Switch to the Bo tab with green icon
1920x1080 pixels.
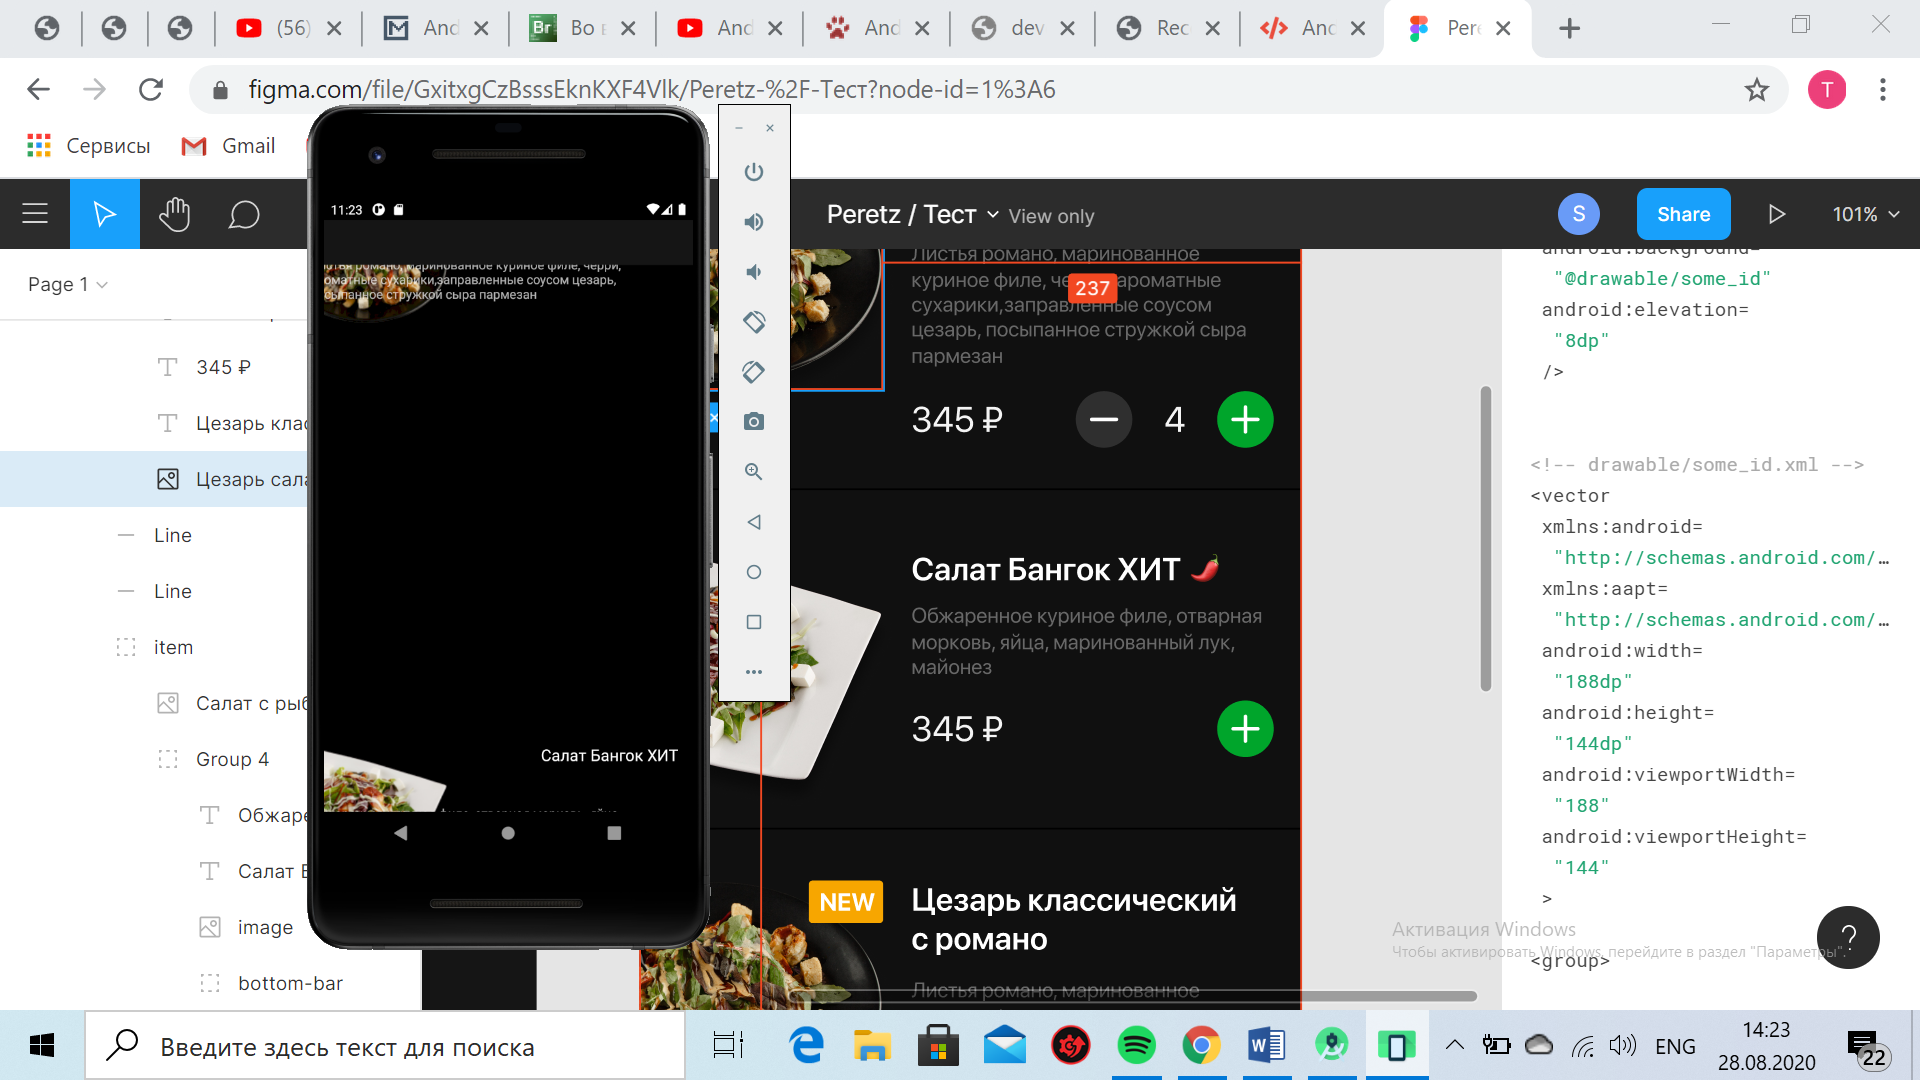(582, 28)
